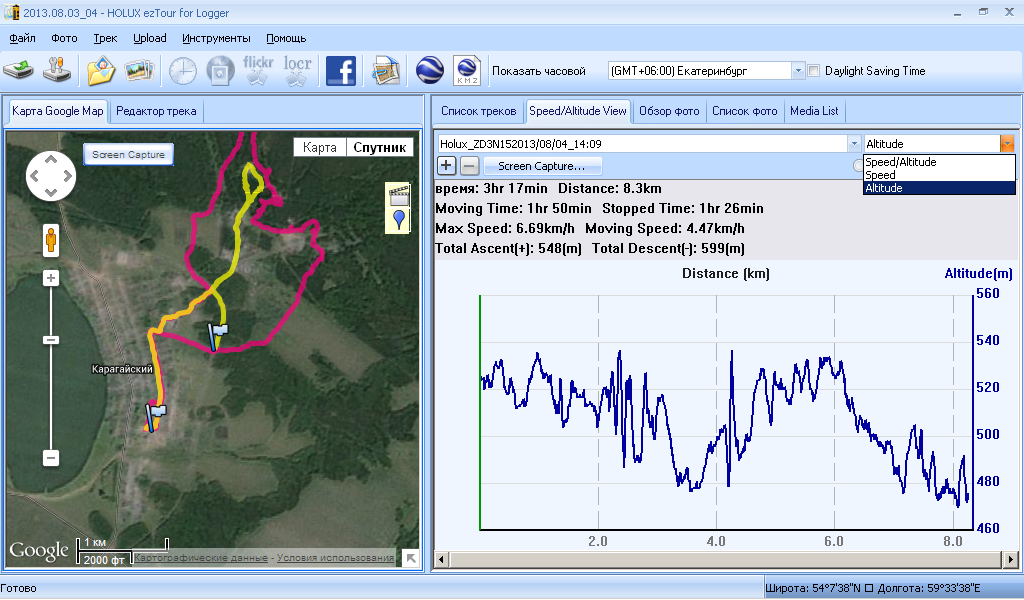
Task: Select Altitude option in the dropdown list
Action: [x=939, y=188]
